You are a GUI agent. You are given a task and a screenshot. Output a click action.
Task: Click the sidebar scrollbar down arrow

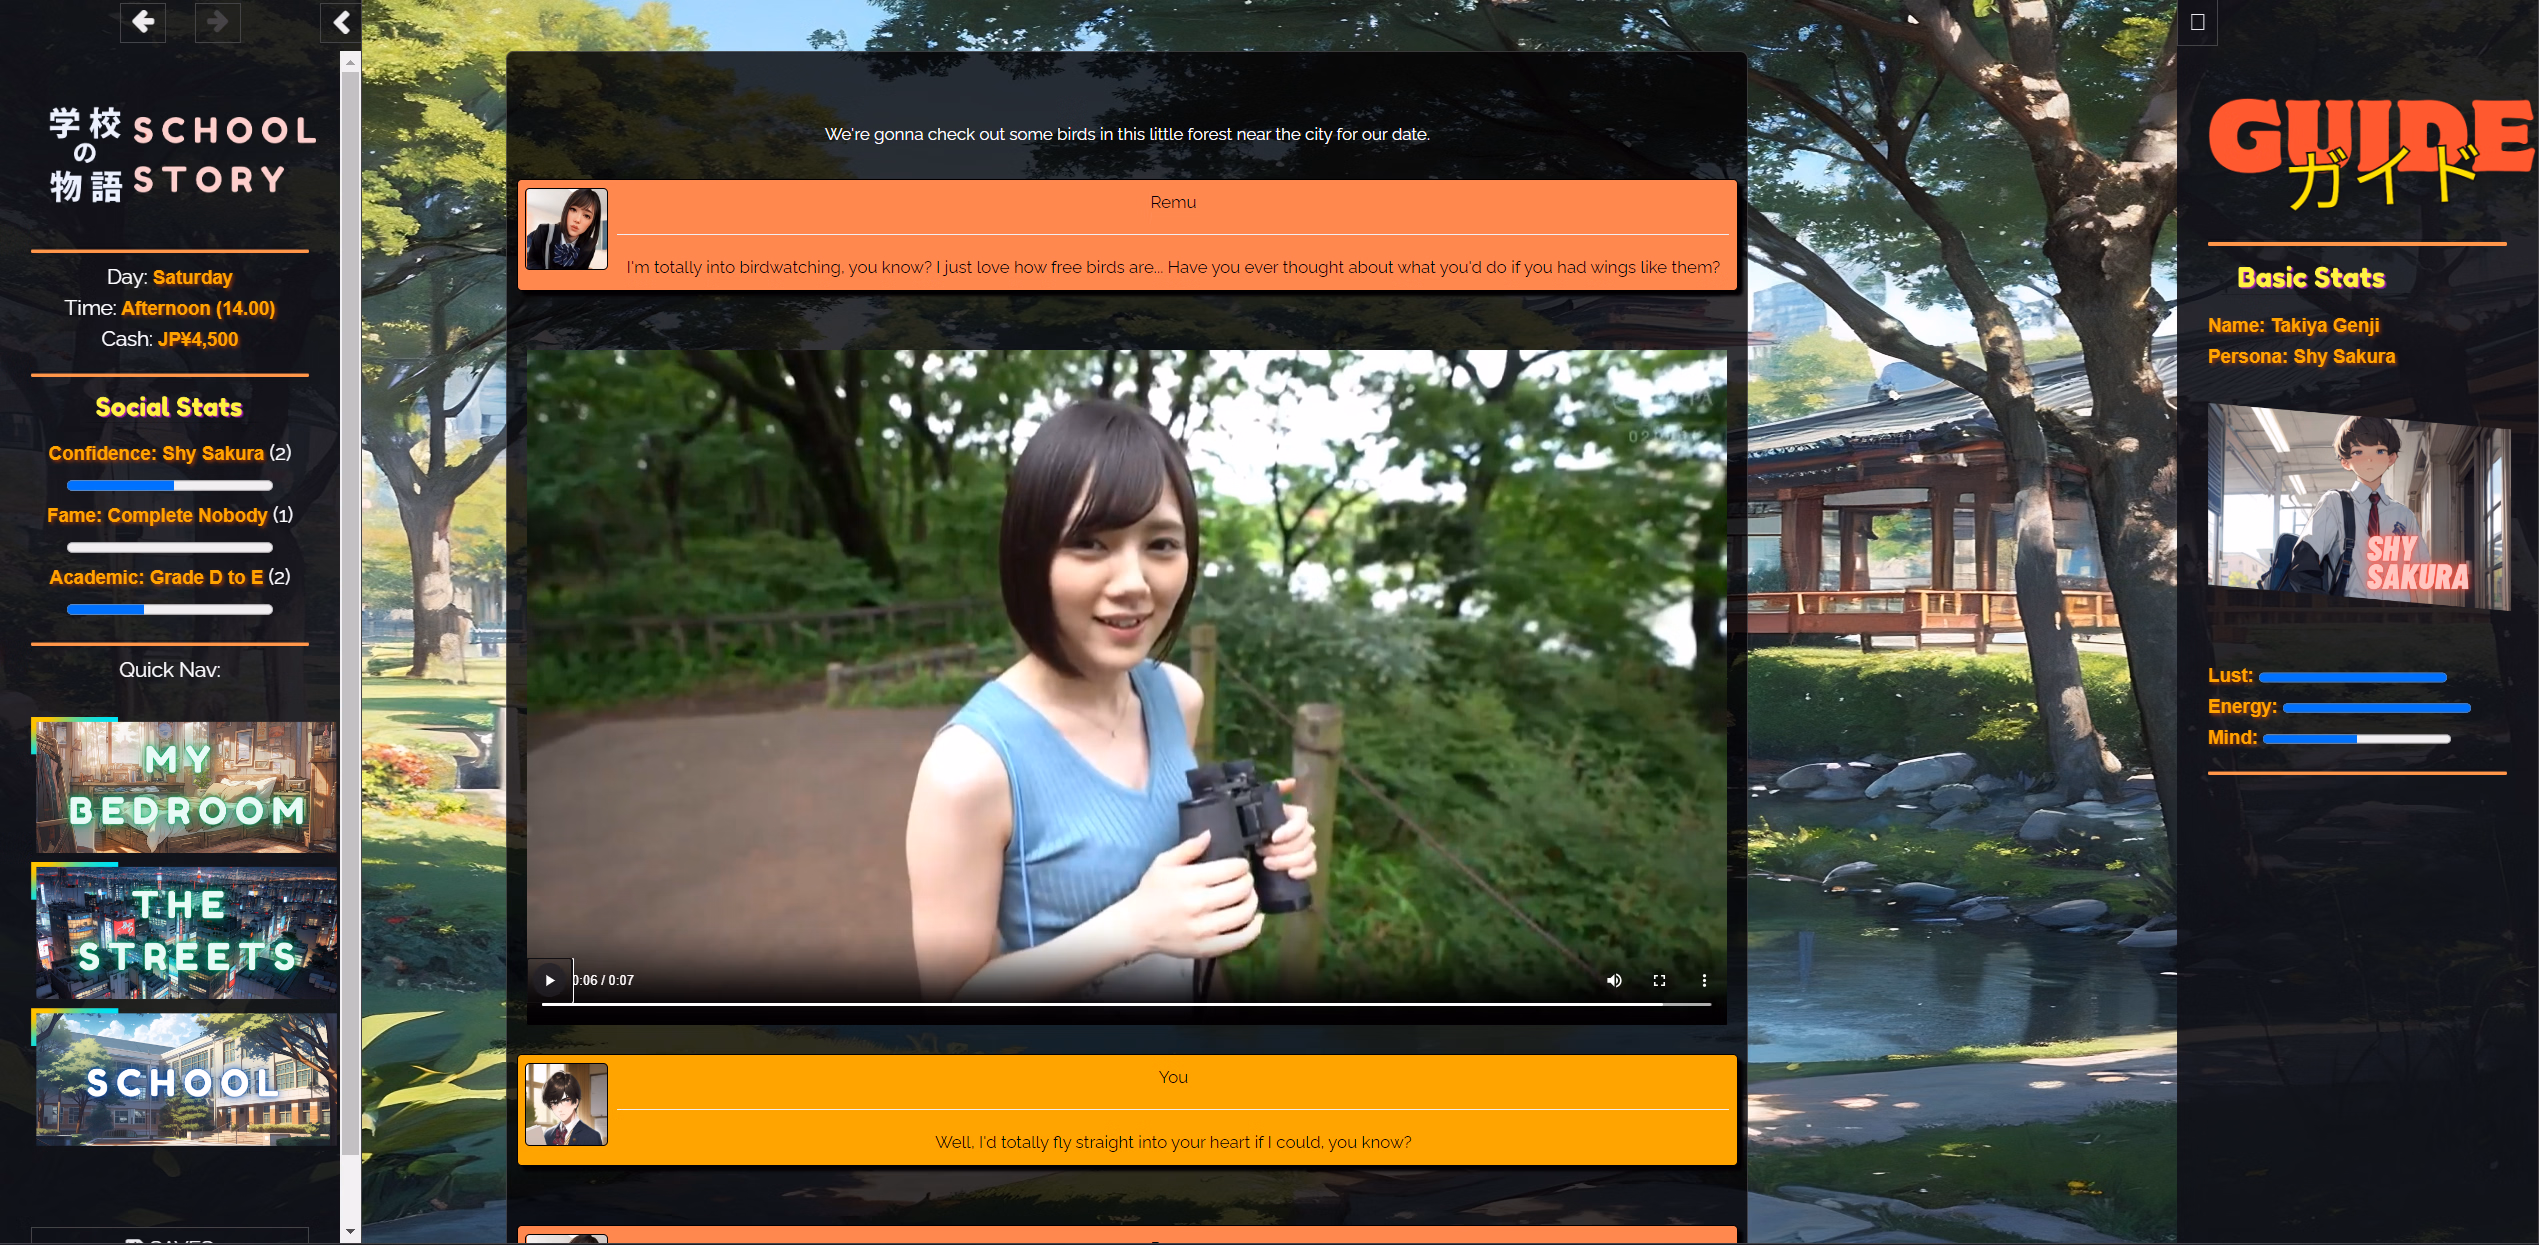pyautogui.click(x=349, y=1232)
